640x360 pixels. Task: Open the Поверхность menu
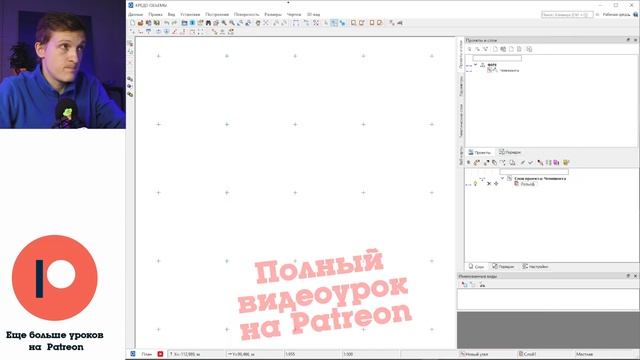(x=247, y=14)
